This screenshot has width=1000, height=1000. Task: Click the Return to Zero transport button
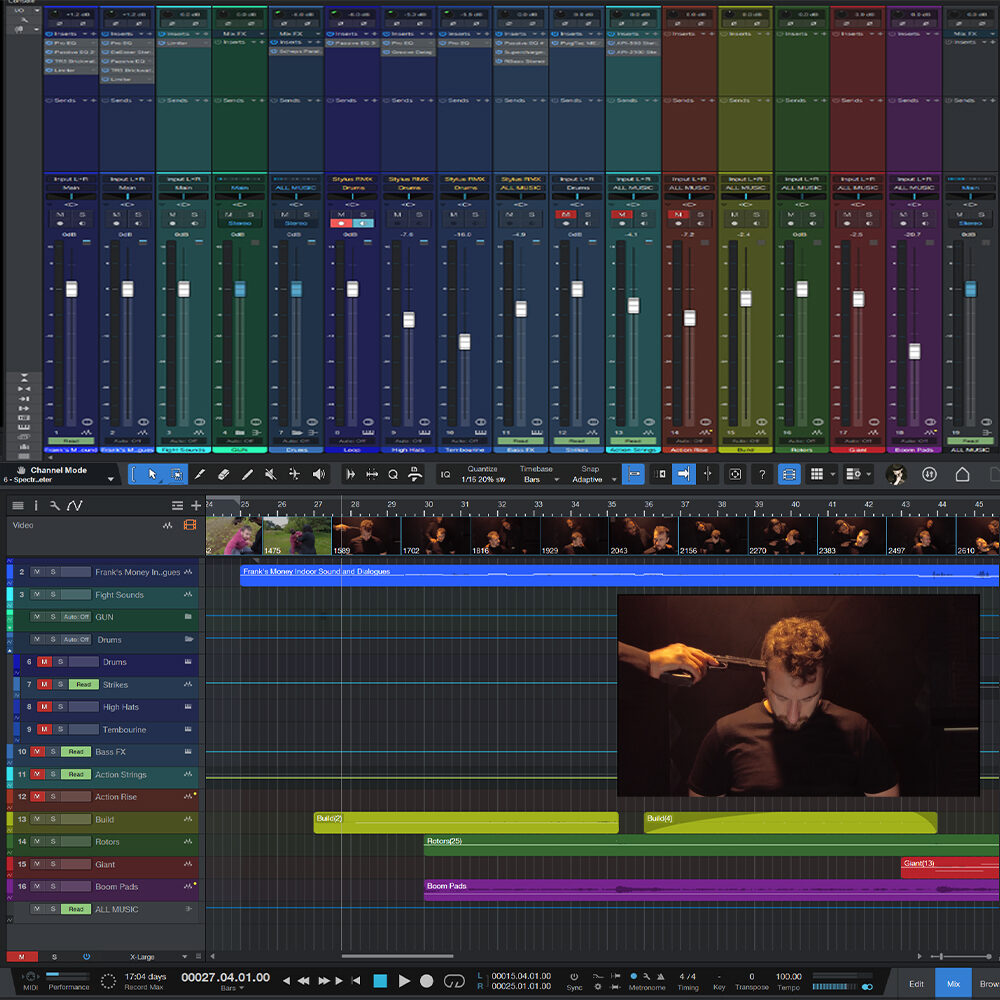356,981
